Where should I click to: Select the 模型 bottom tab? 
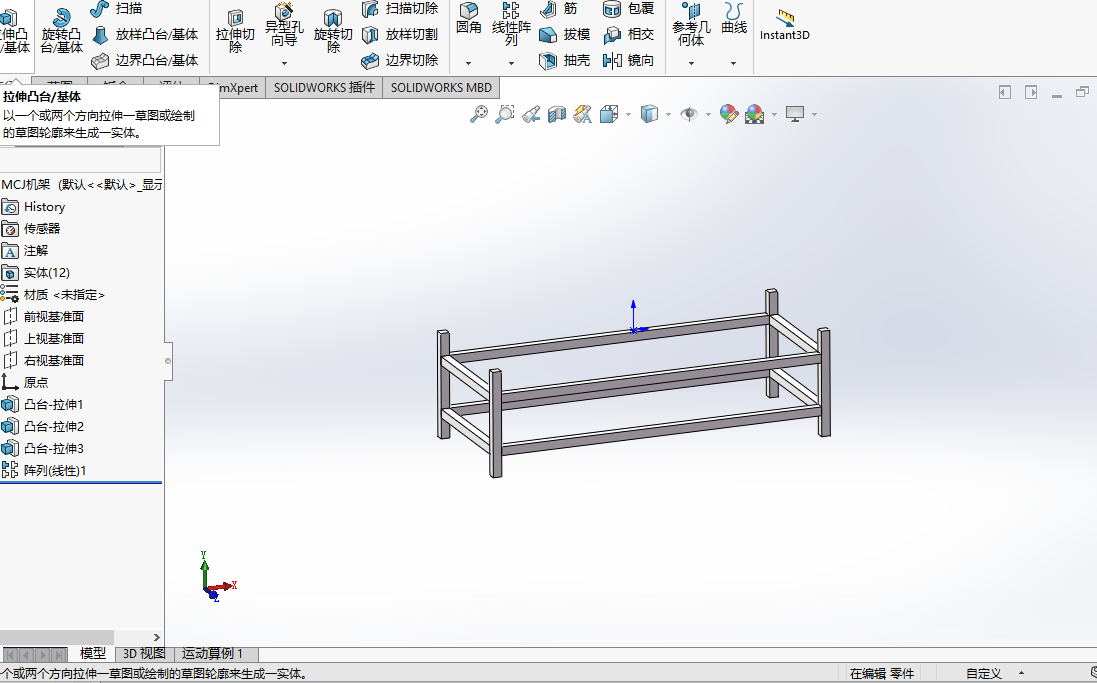pyautogui.click(x=92, y=654)
